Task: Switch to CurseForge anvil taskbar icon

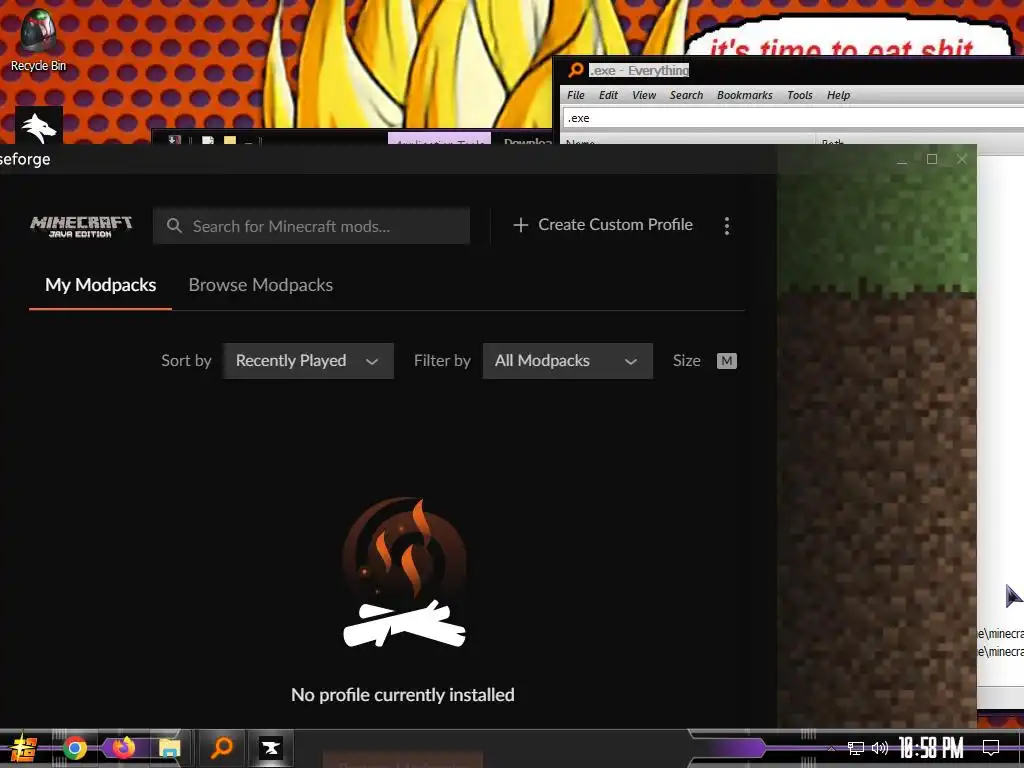Action: click(270, 748)
